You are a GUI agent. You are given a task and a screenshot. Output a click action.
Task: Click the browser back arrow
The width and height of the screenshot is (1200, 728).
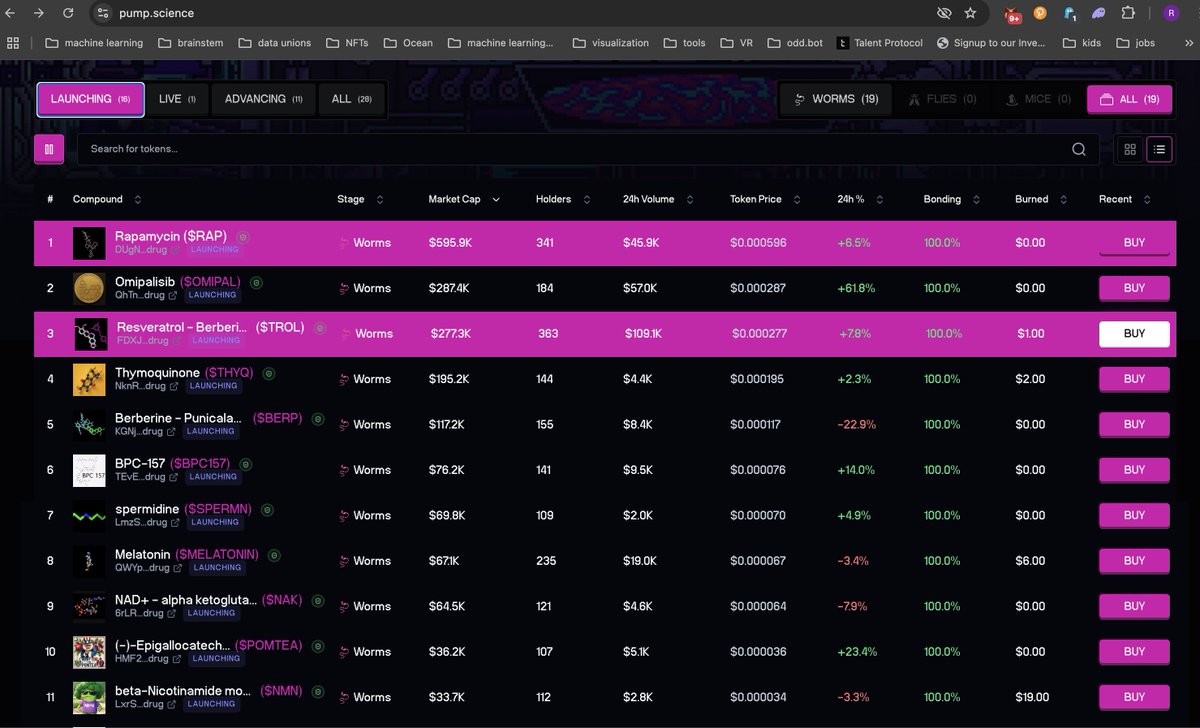pos(12,13)
